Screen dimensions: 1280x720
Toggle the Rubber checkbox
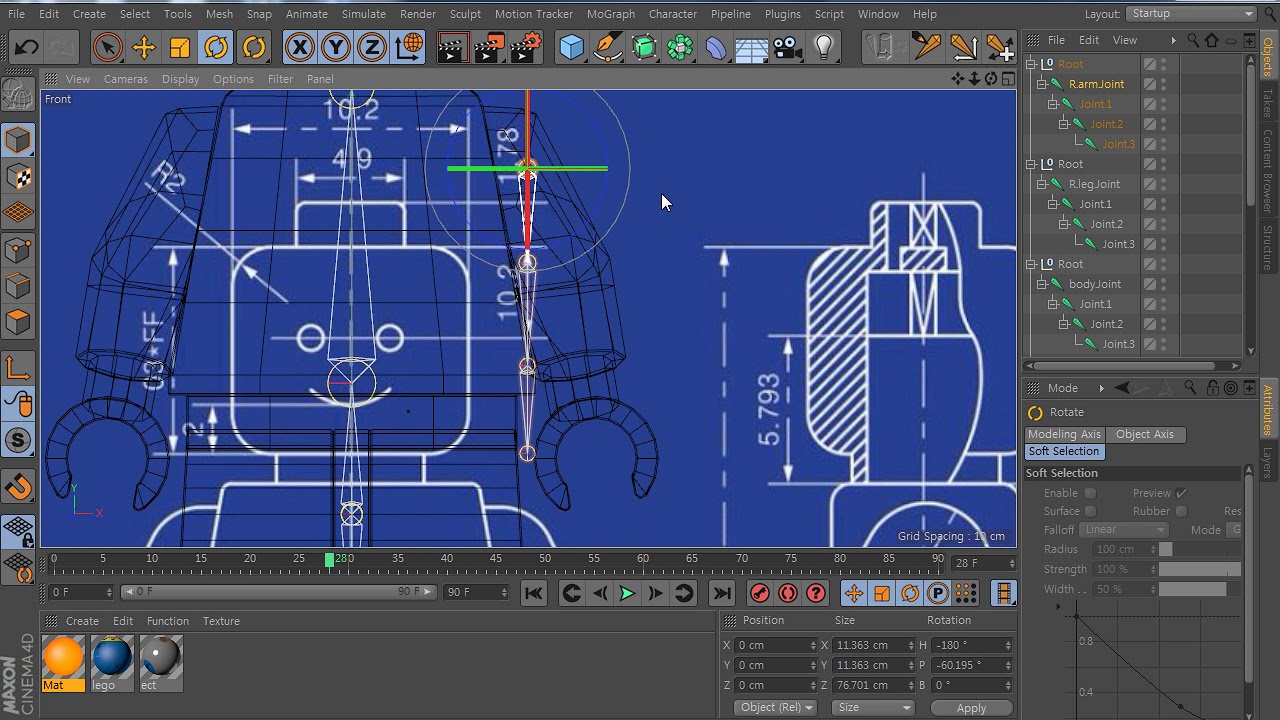coord(1181,511)
